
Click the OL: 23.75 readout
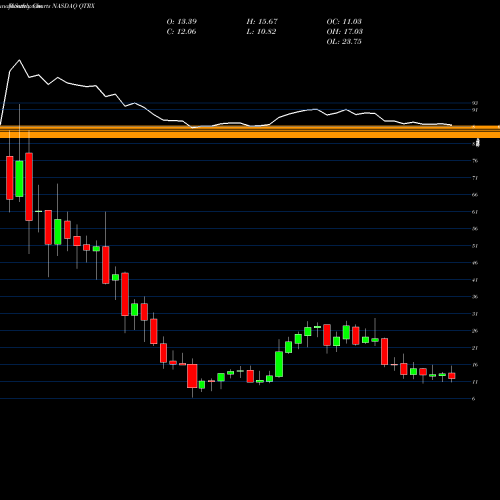[344, 42]
